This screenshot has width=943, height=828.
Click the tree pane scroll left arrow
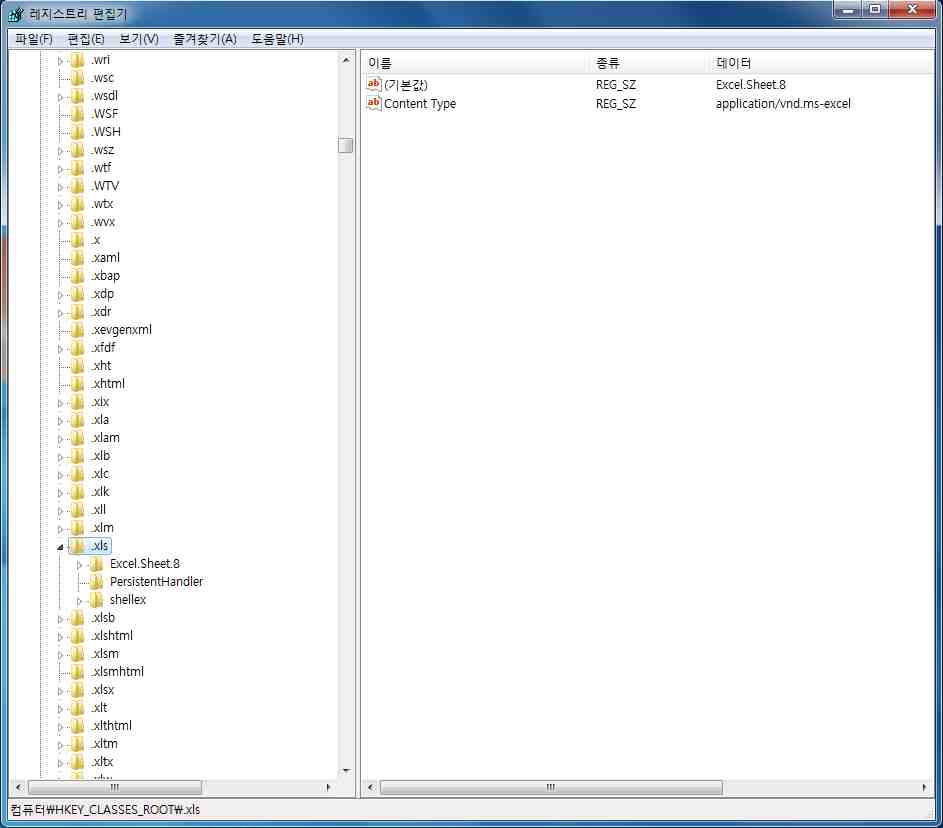click(x=18, y=787)
